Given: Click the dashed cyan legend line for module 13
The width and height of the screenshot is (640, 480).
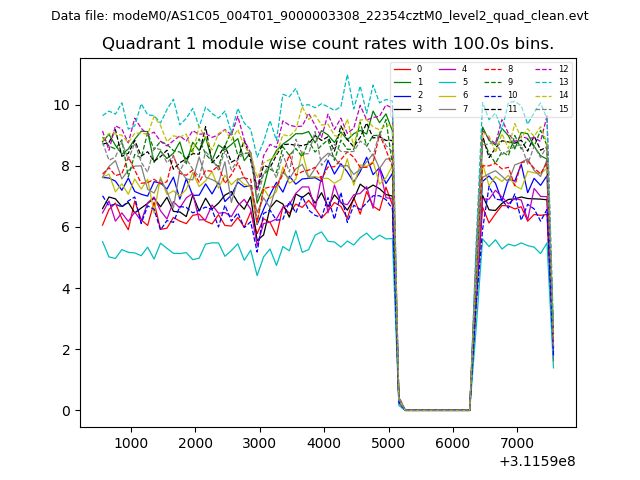Looking at the screenshot, I should pos(542,82).
